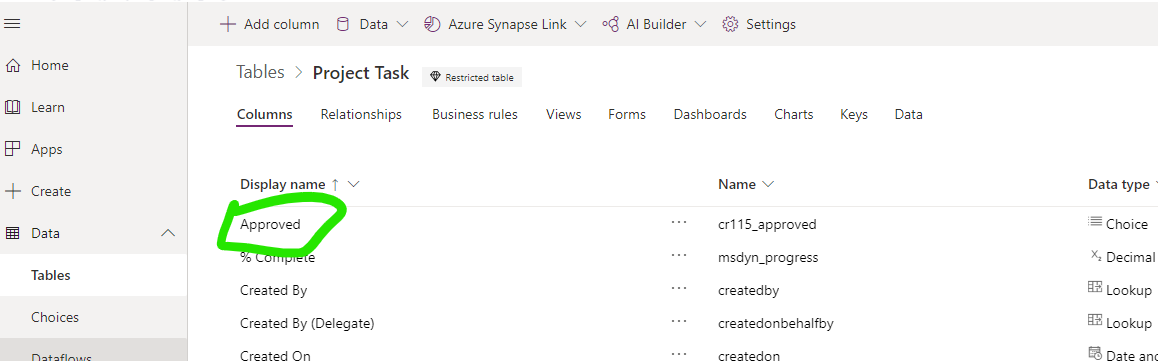Open the Display name column filter chevron

click(353, 184)
